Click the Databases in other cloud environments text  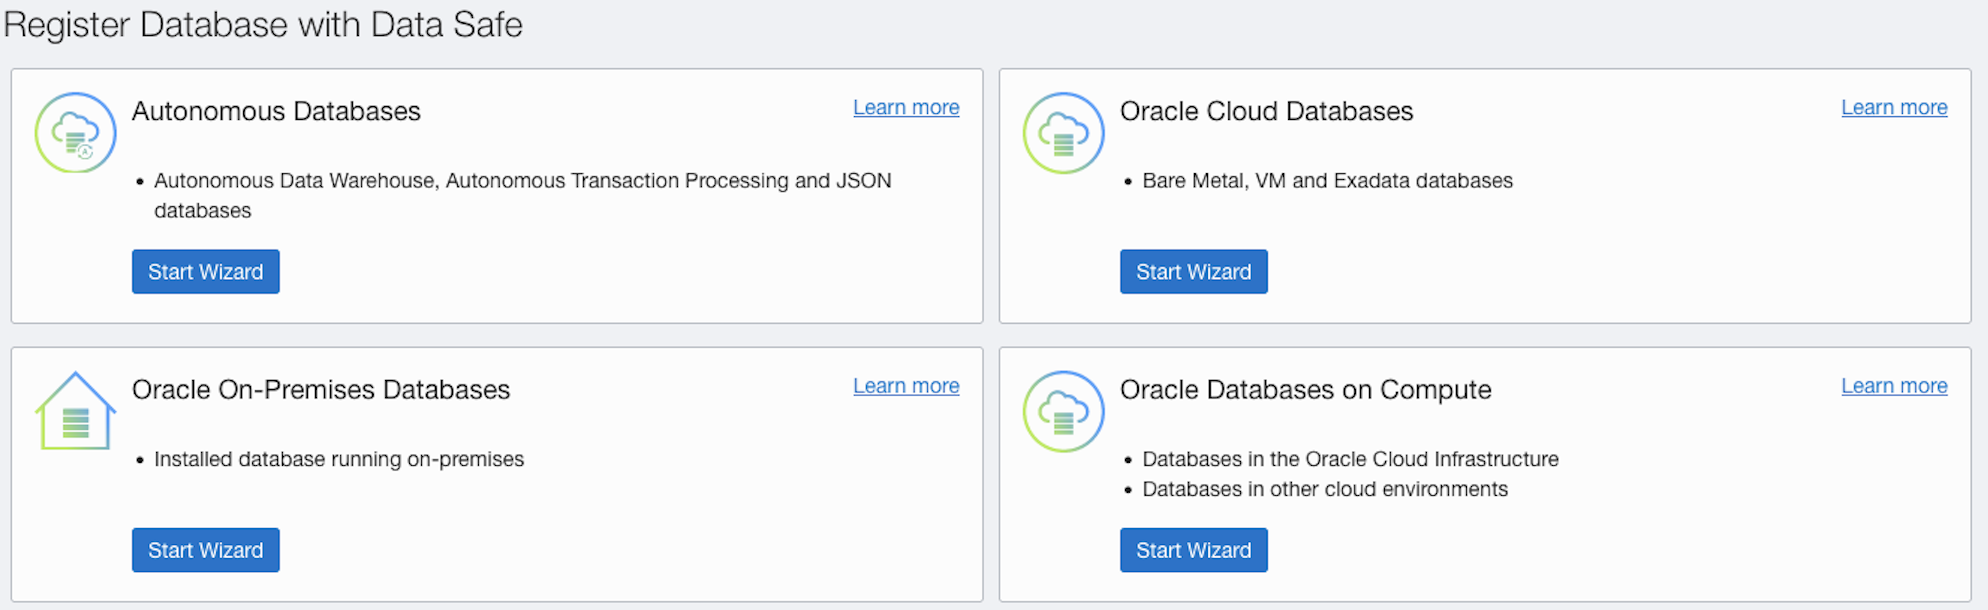point(1324,489)
